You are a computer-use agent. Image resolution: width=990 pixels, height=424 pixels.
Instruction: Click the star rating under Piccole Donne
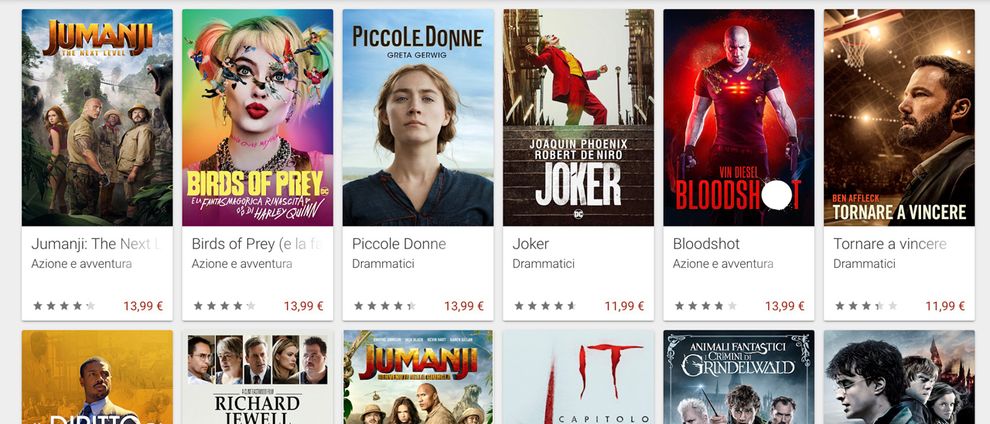pyautogui.click(x=385, y=306)
